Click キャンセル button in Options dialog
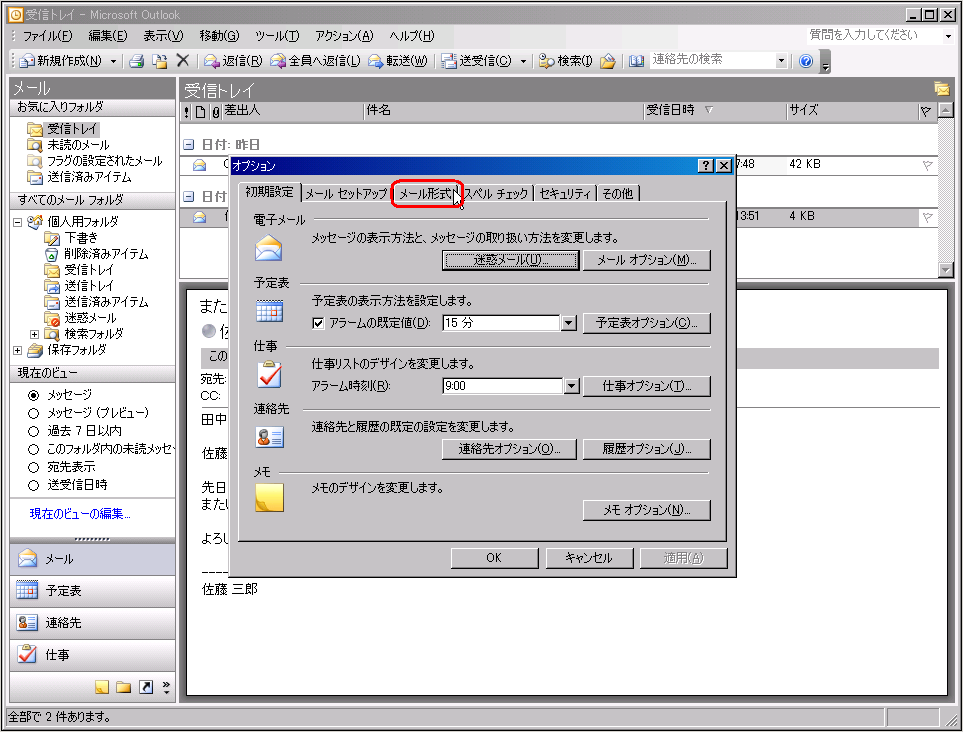This screenshot has width=963, height=732. point(589,558)
